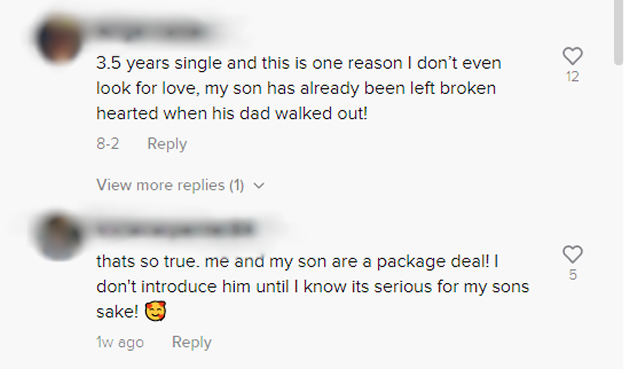Like the "3.5 years single" comment
Screen dimensions: 630x369
(x=572, y=56)
